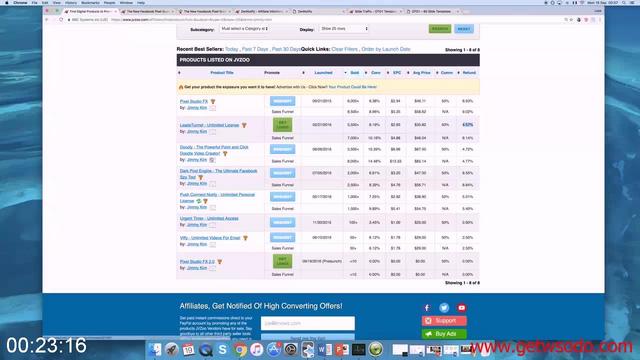Click the email input field in footer
The height and width of the screenshot is (360, 640).
(x=308, y=323)
